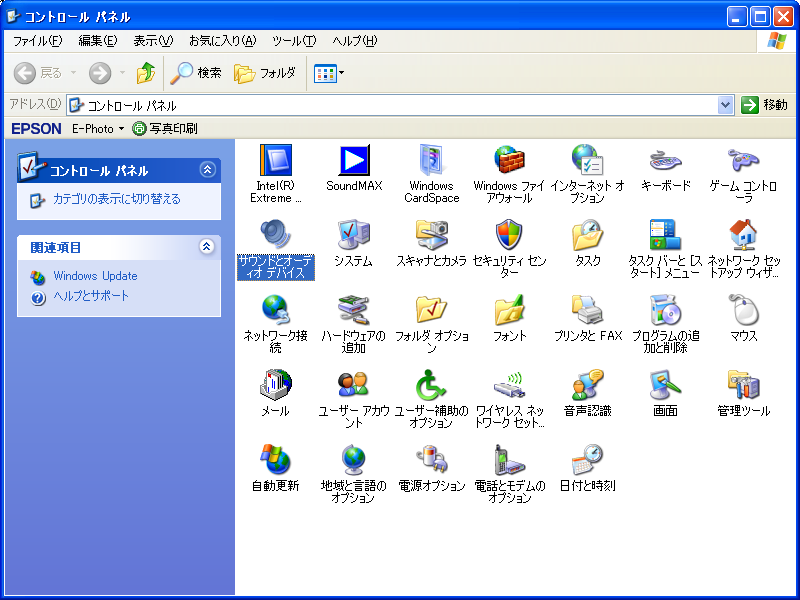Open the ツール(T) menu
Viewport: 800px width, 600px height.
point(293,41)
